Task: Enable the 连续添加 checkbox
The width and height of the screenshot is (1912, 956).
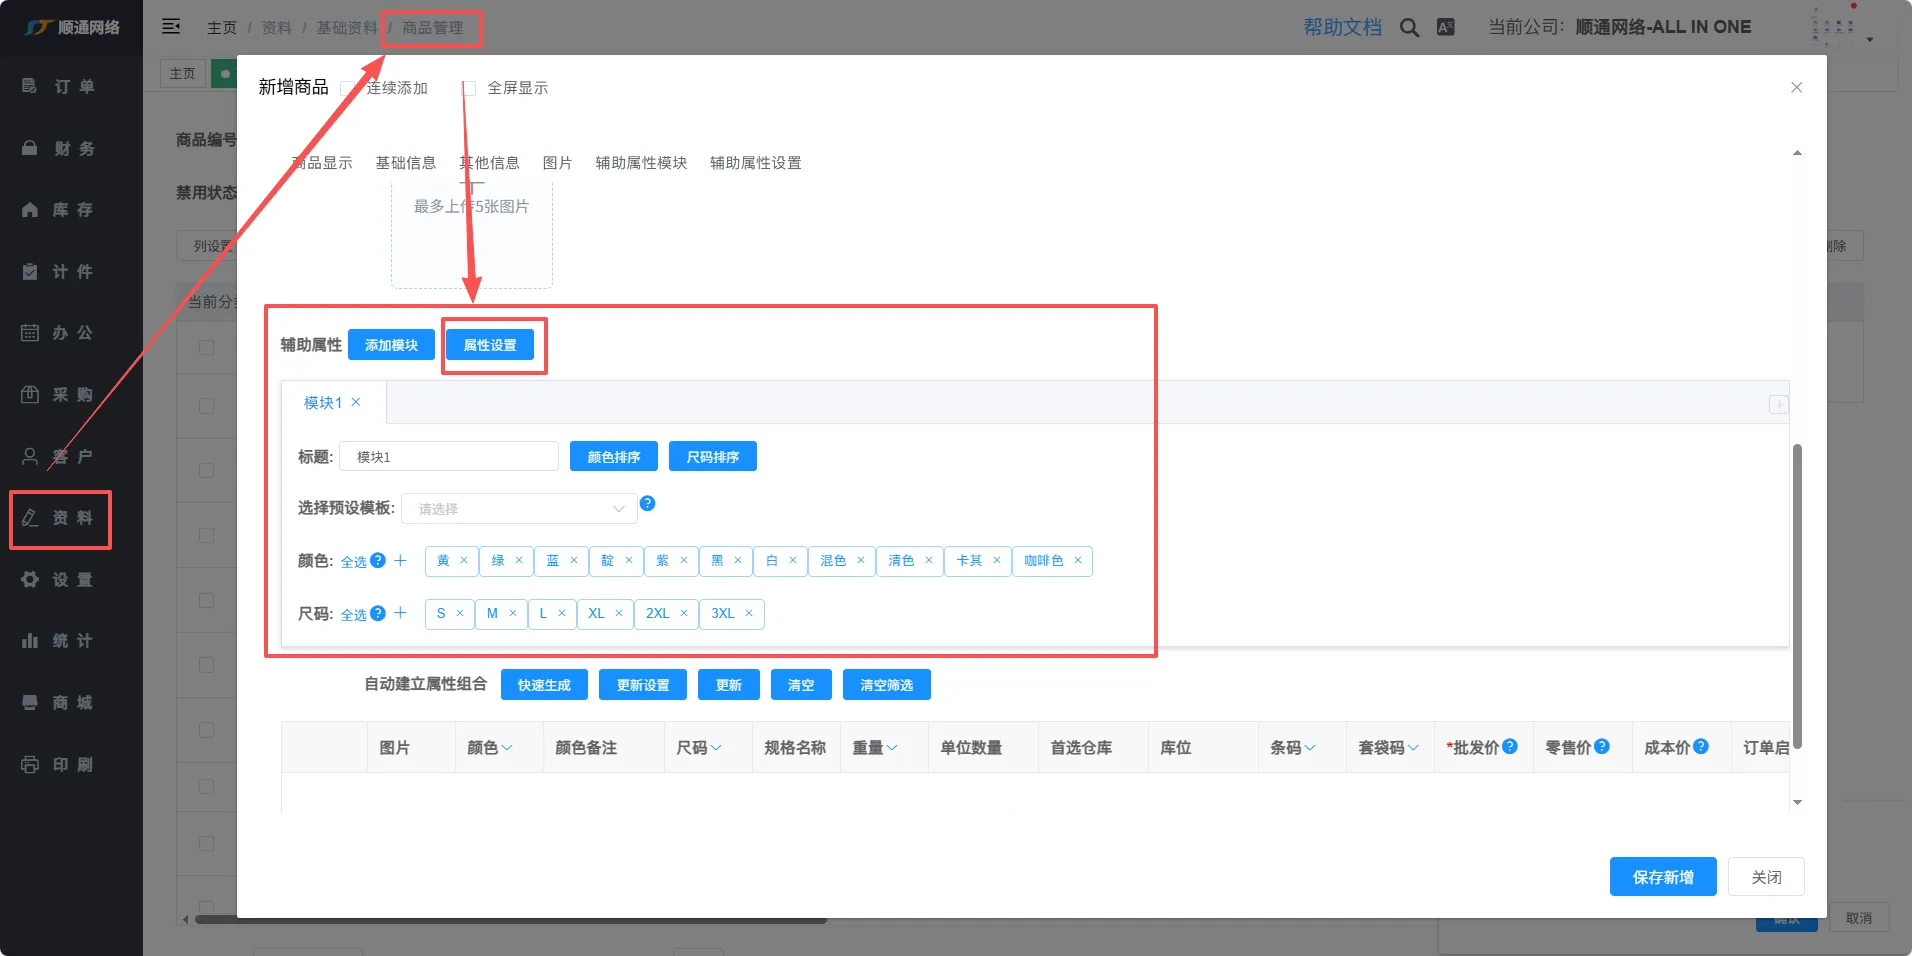Action: tap(347, 88)
